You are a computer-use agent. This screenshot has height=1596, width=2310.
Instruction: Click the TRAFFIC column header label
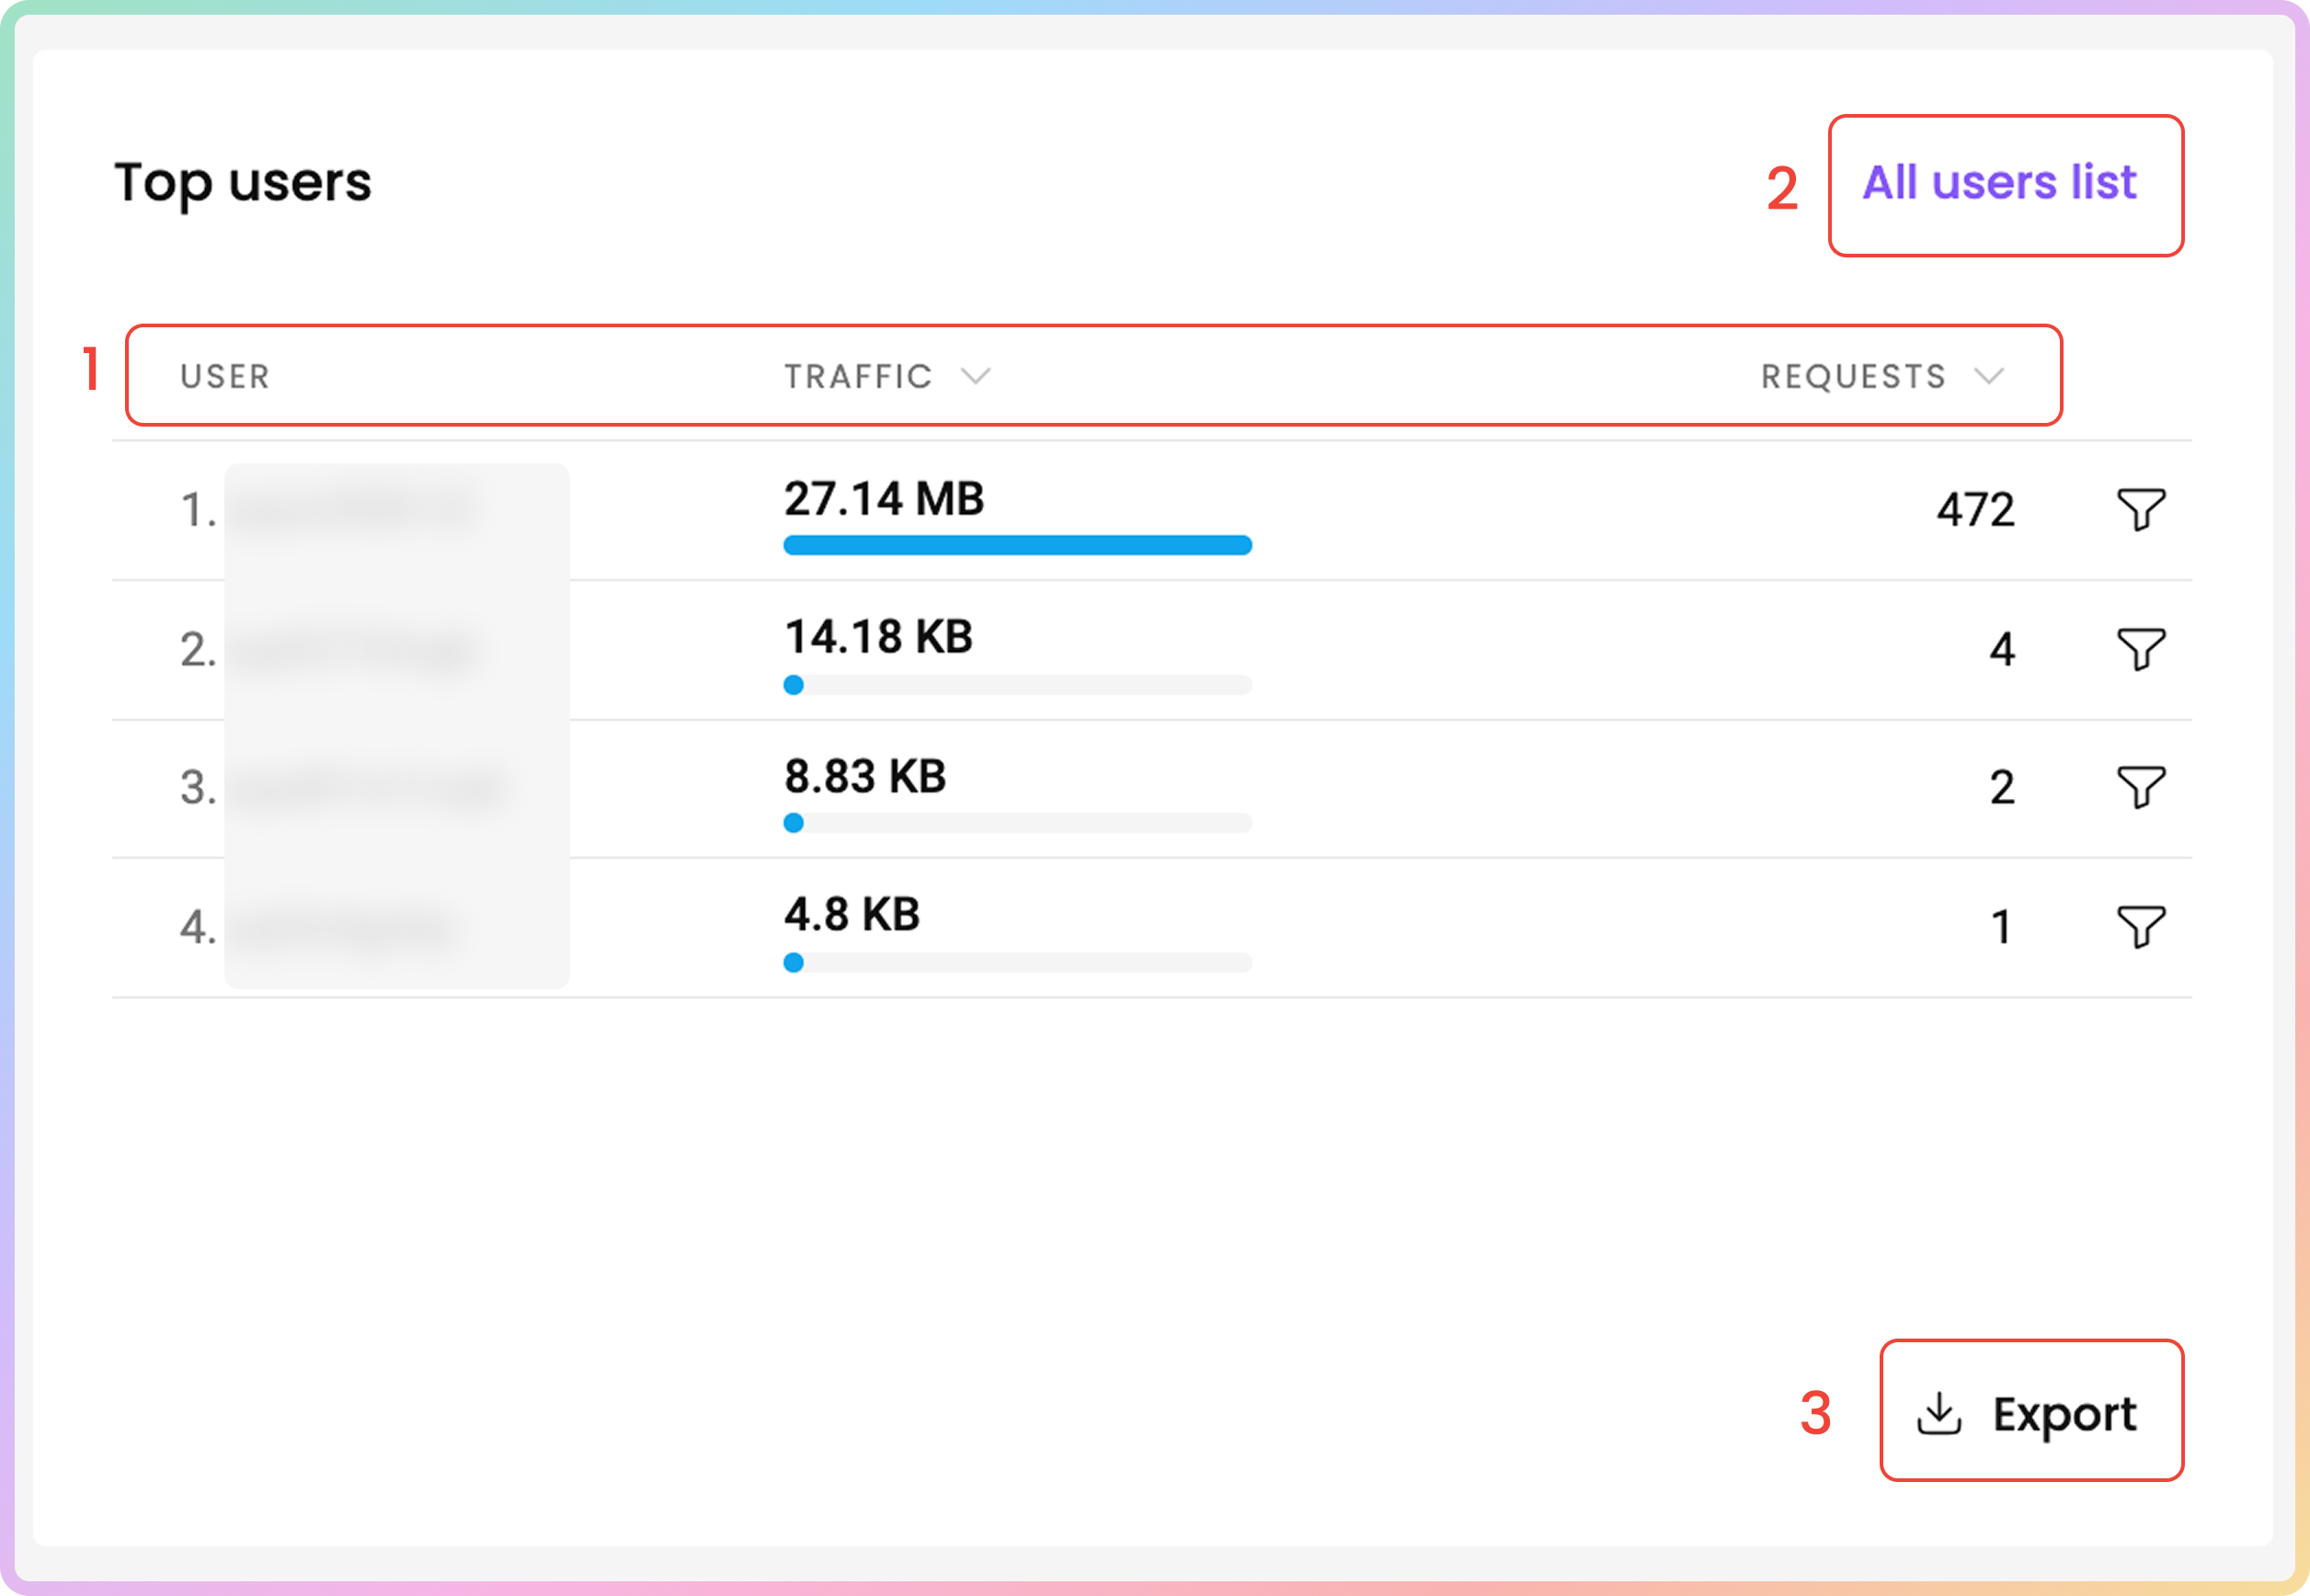[x=857, y=377]
